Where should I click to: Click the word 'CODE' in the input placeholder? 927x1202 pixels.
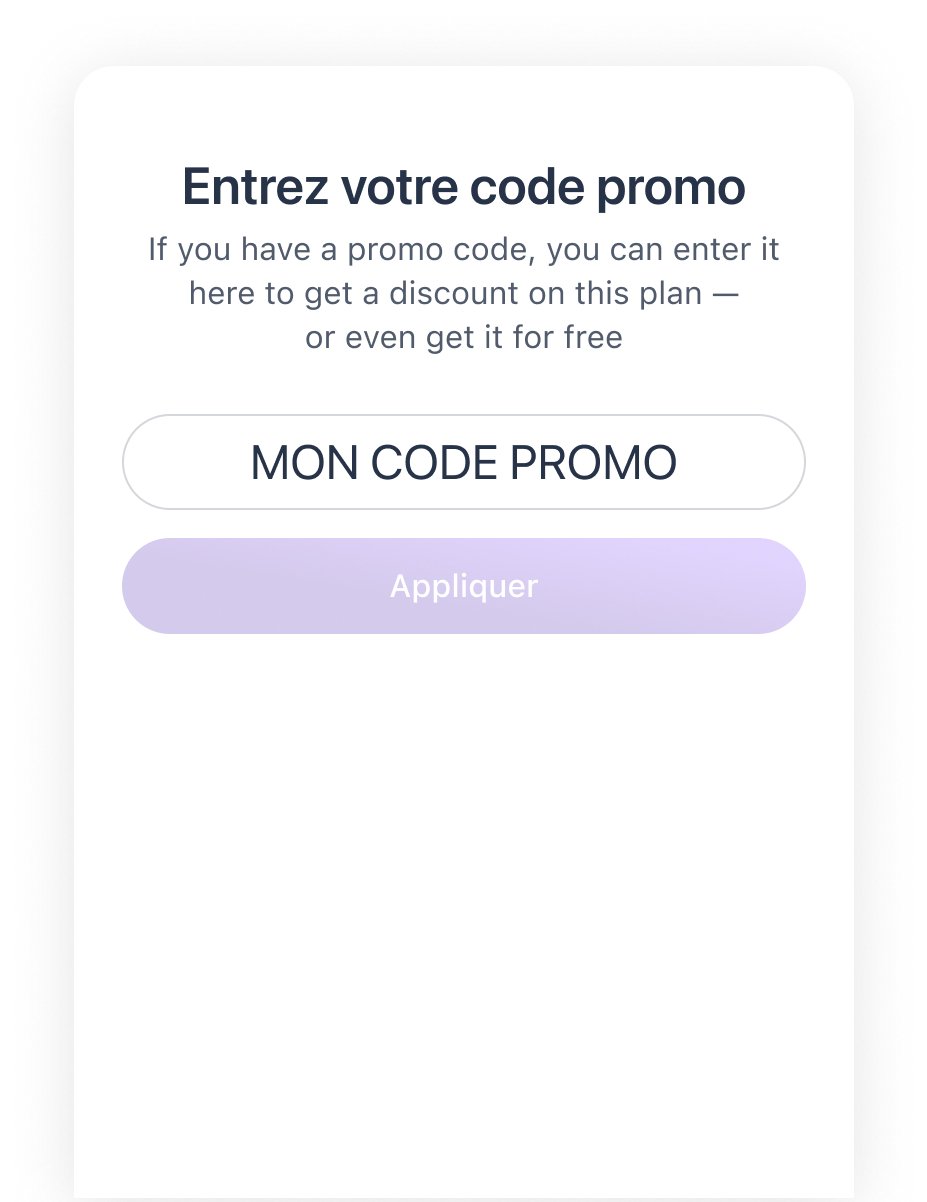pyautogui.click(x=434, y=463)
